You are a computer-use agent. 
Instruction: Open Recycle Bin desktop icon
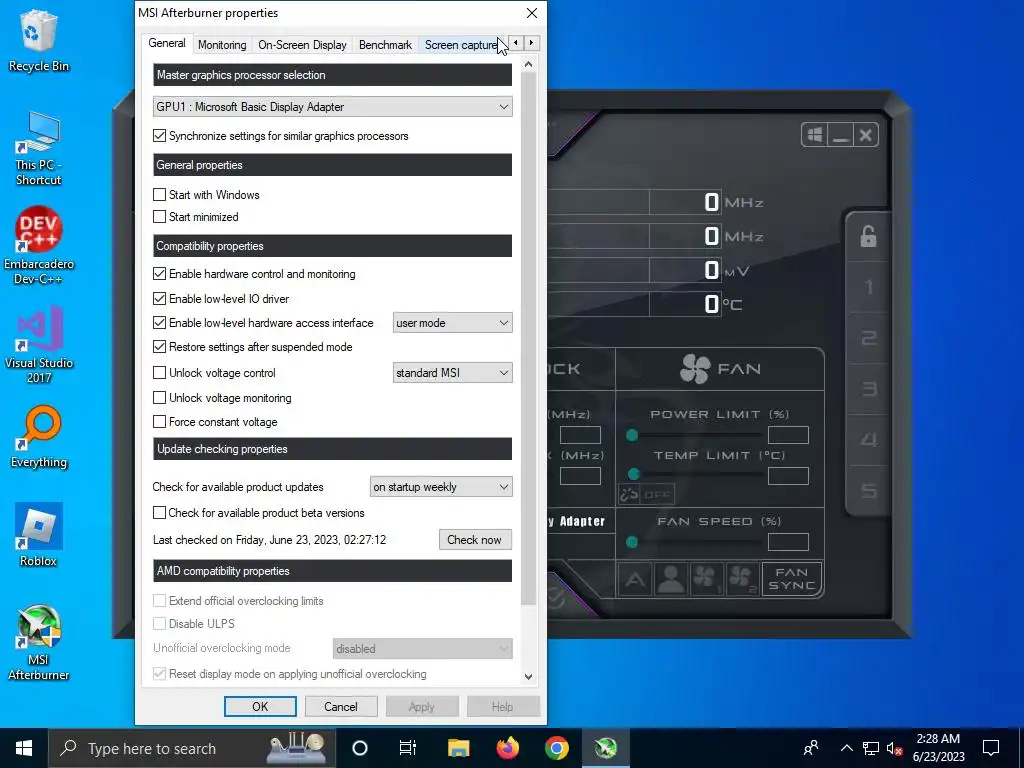click(39, 40)
